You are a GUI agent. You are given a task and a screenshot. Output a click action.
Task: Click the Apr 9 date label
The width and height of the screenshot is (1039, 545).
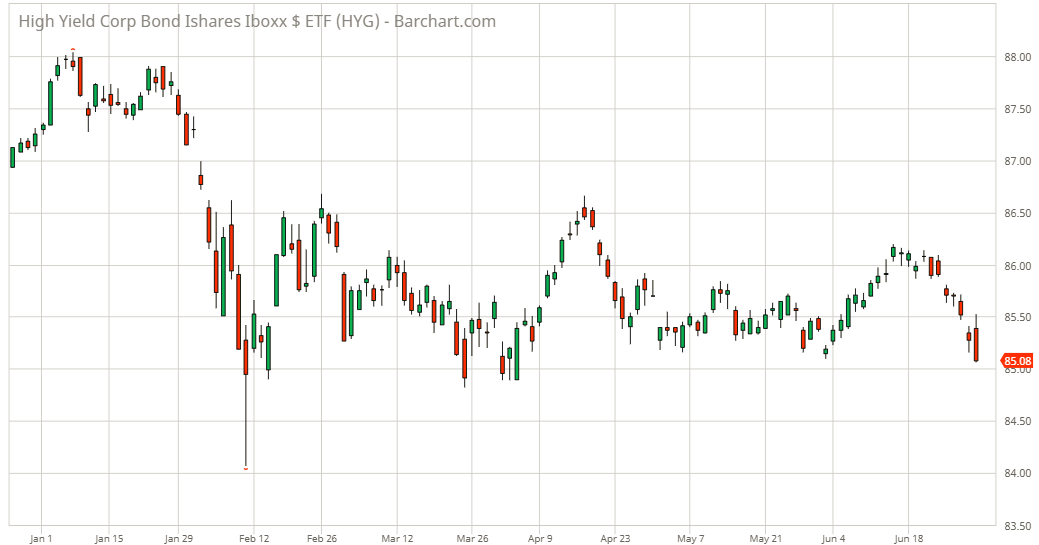(540, 538)
